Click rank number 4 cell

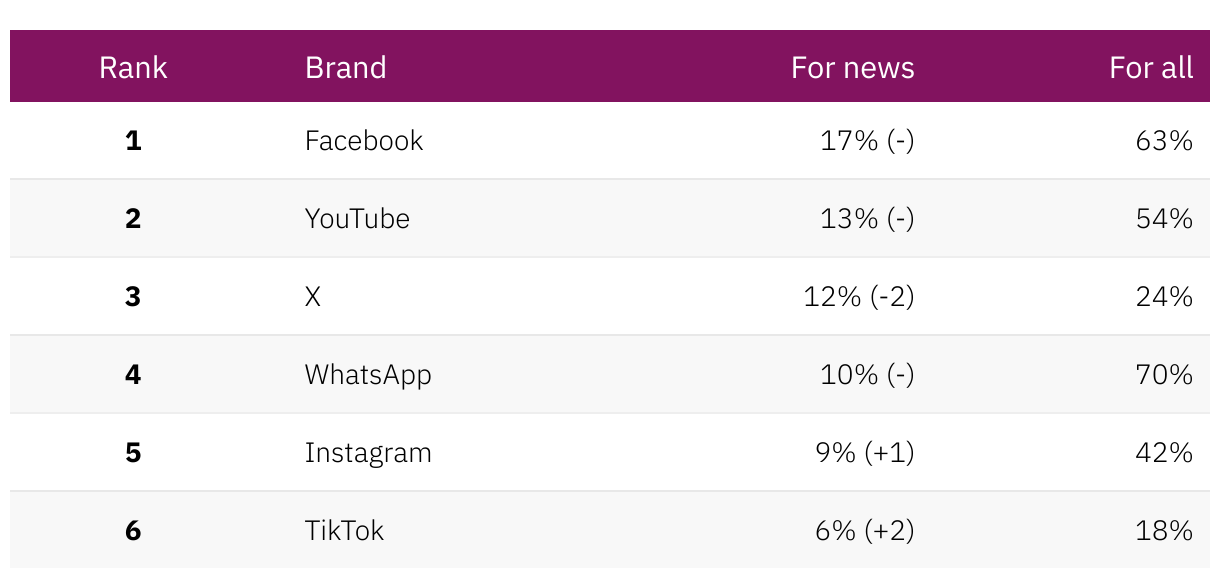pos(133,375)
